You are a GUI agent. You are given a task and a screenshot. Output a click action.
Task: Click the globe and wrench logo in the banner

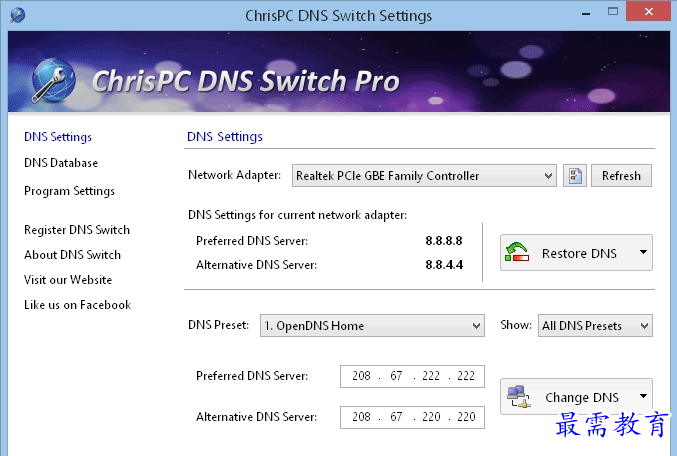(53, 81)
